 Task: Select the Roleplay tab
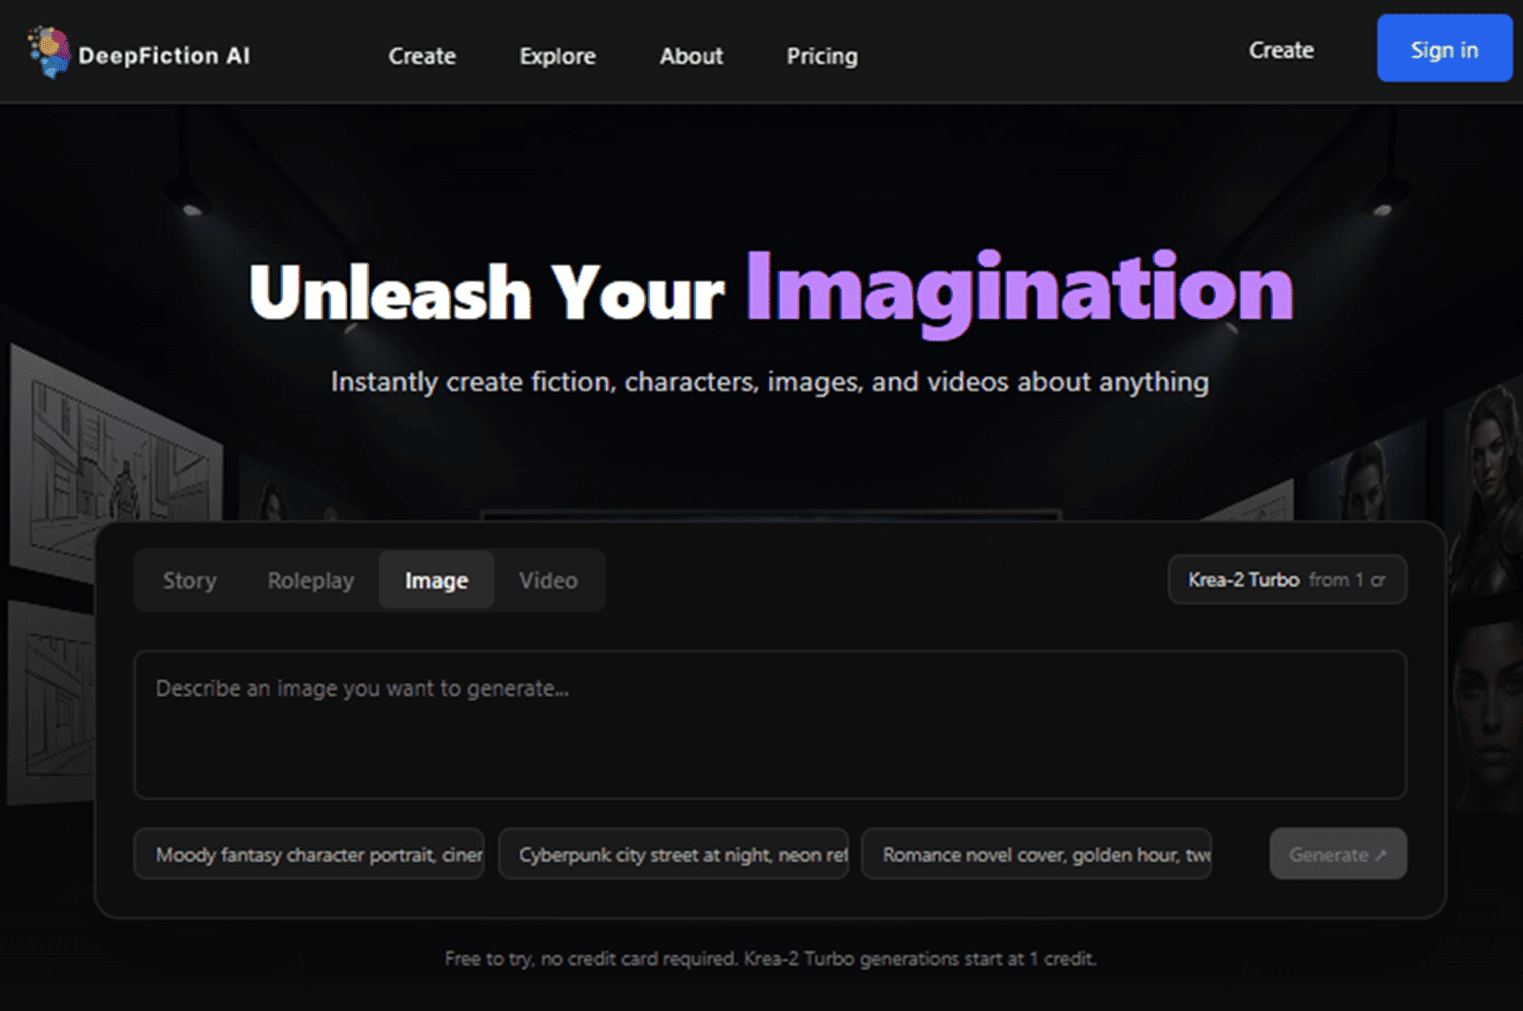311,580
